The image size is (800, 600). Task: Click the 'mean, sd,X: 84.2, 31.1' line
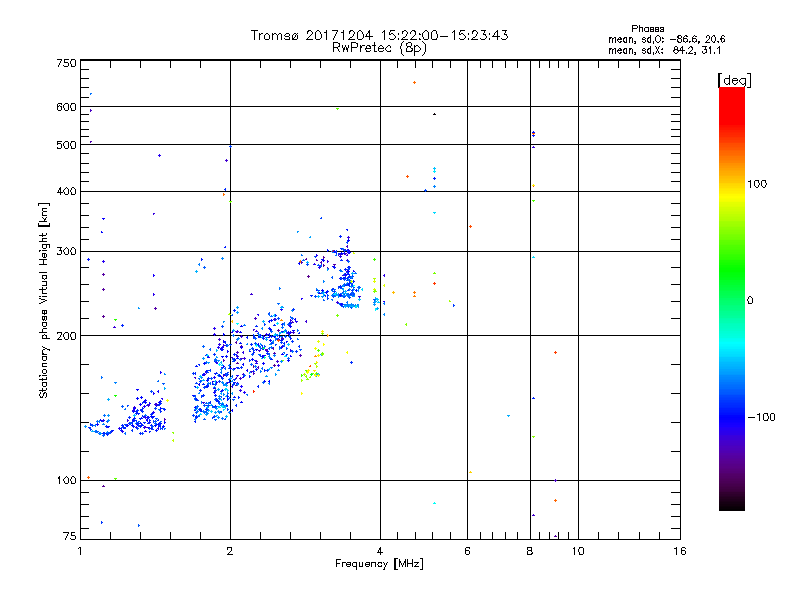coord(664,51)
